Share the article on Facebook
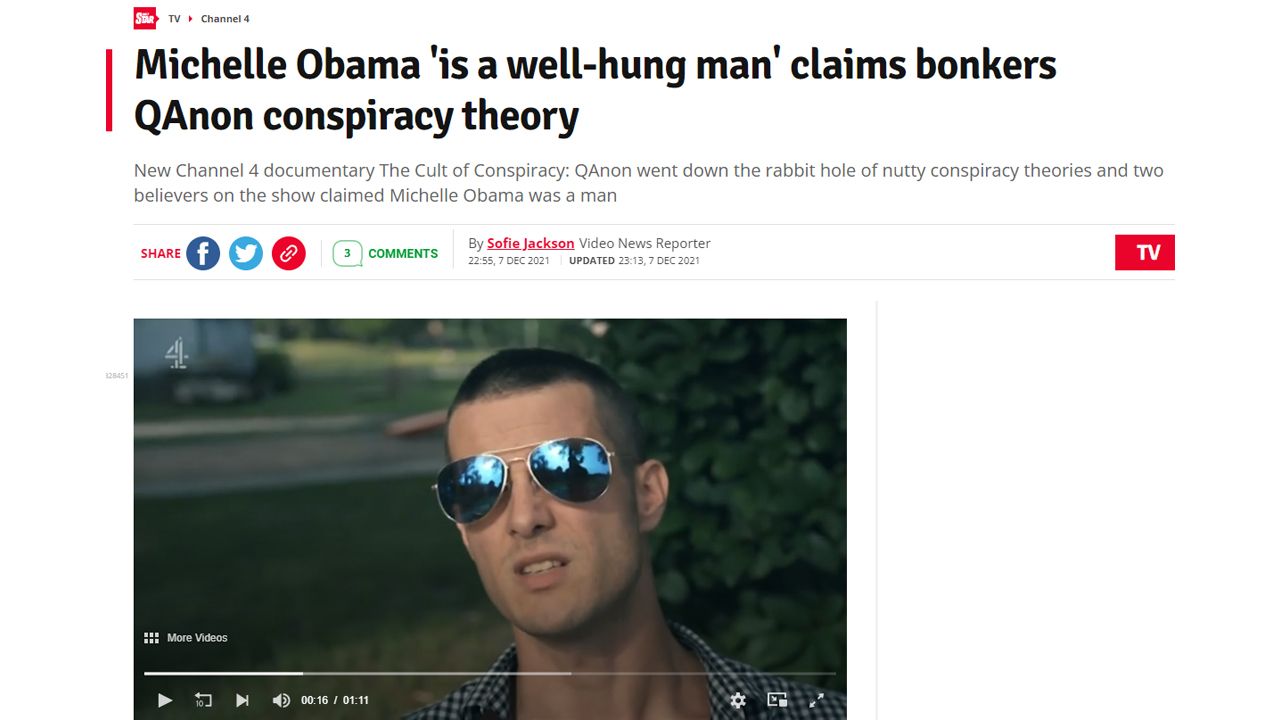This screenshot has height=720, width=1280. click(203, 253)
